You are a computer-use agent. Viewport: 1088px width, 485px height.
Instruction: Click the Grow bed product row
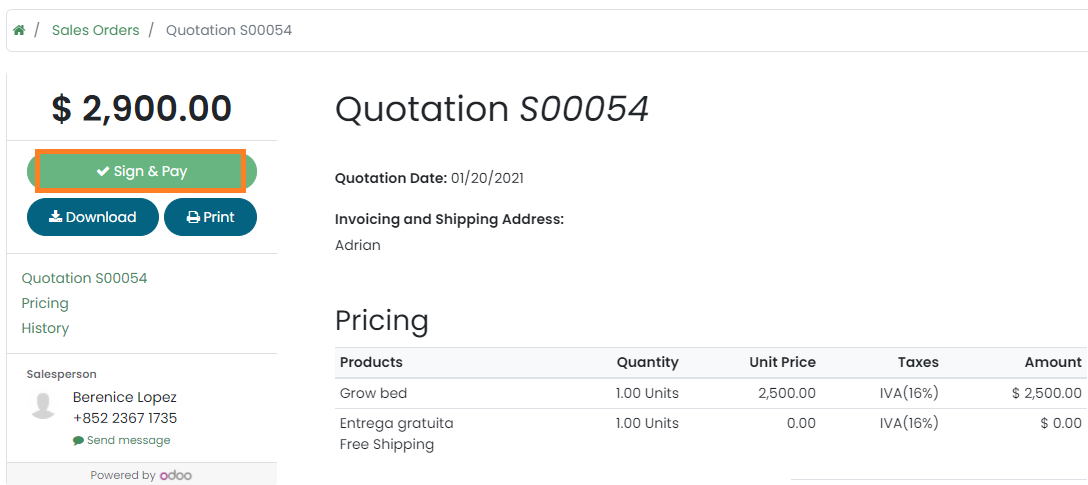tap(373, 393)
